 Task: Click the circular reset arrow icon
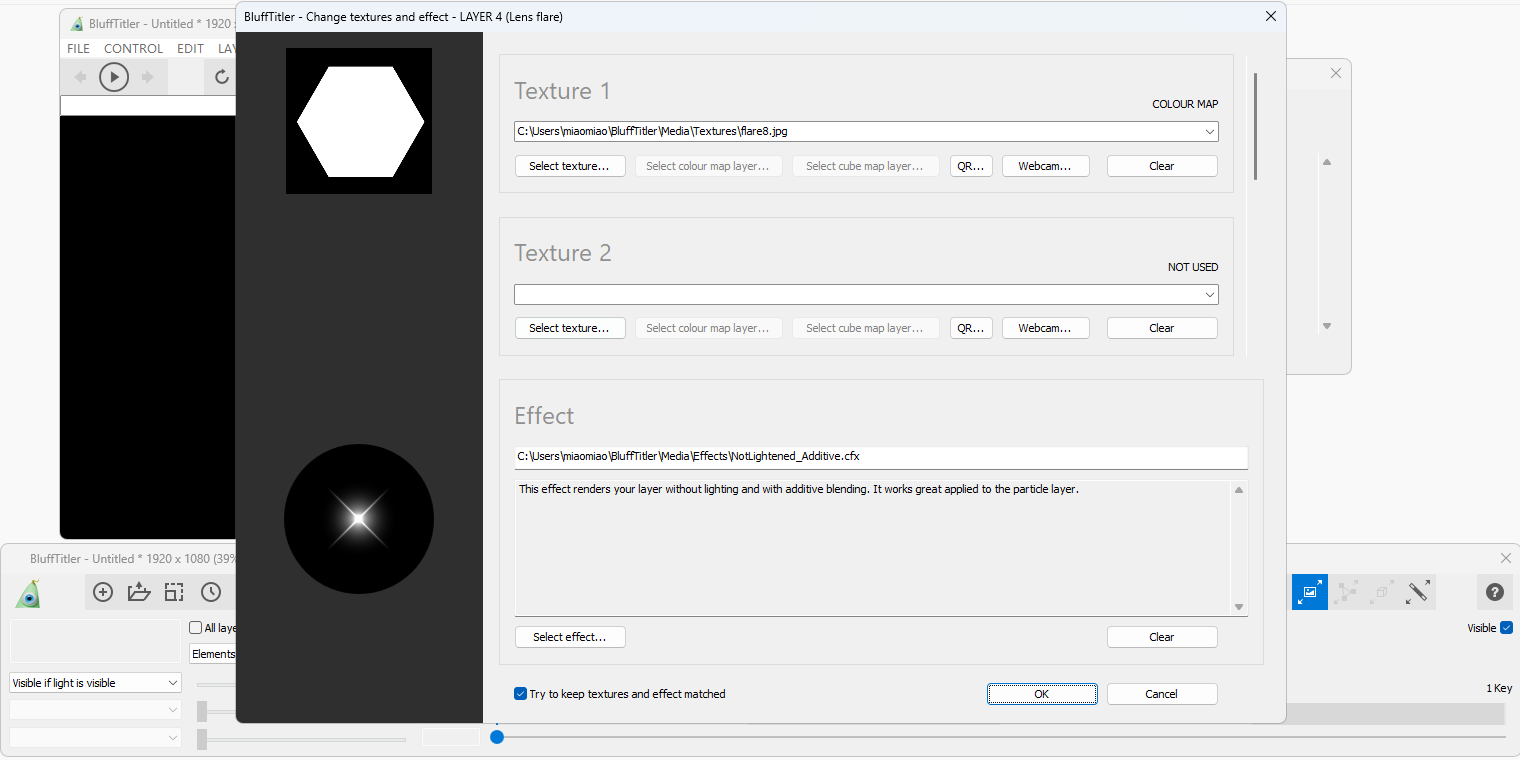pos(222,77)
